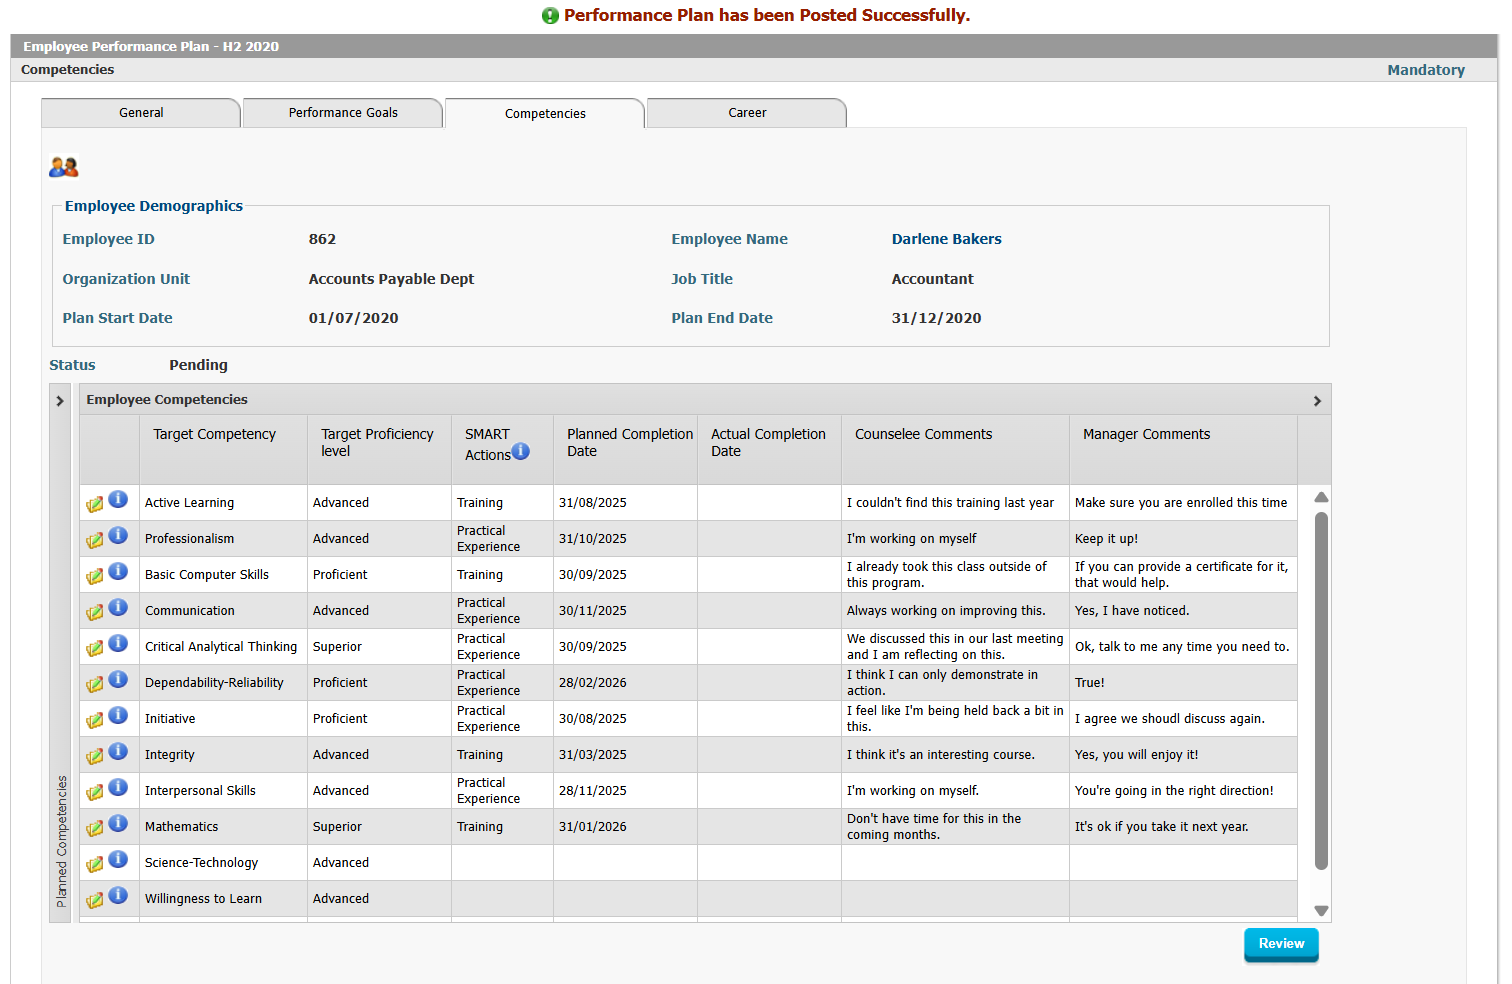
Task: Show info for Professionalism competency
Action: pyautogui.click(x=118, y=535)
